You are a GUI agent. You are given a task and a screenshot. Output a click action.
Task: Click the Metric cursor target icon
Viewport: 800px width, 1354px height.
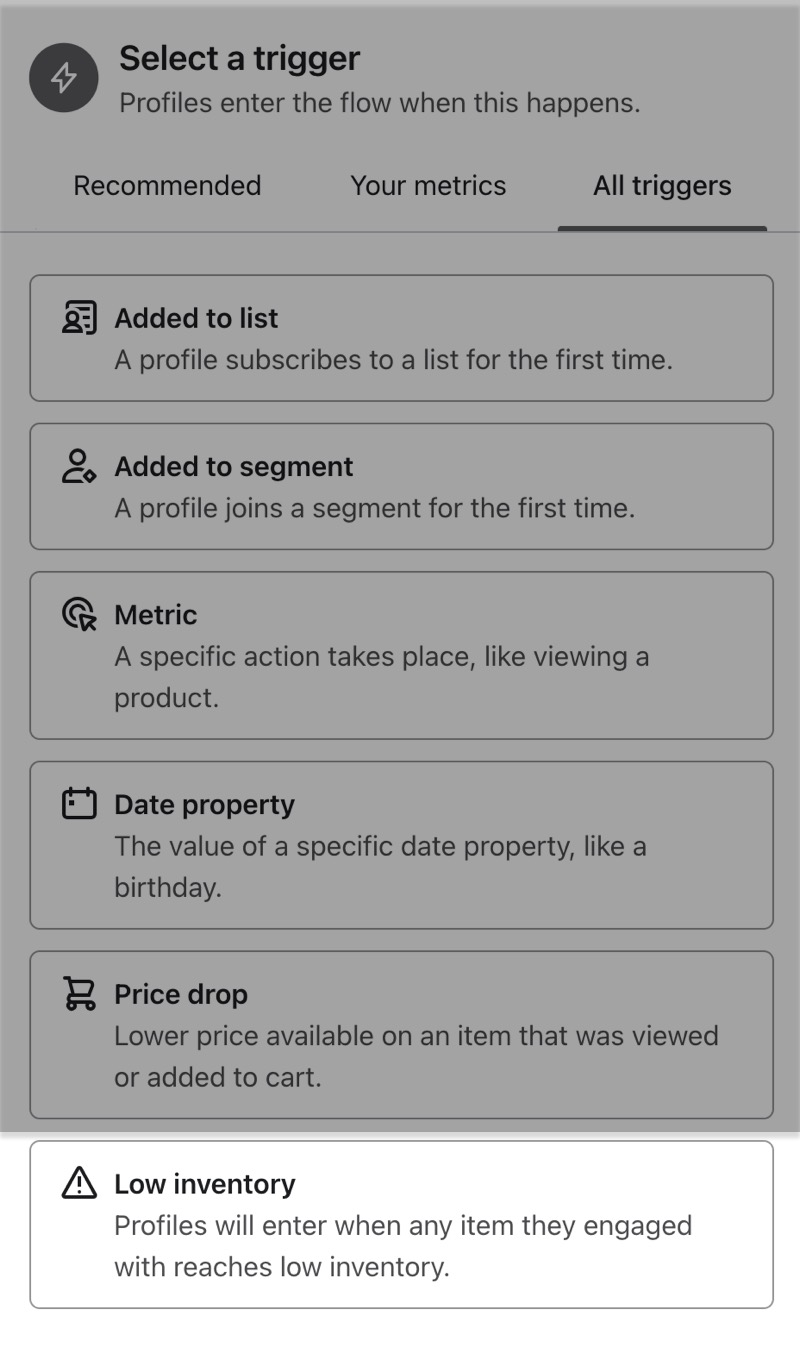79,614
